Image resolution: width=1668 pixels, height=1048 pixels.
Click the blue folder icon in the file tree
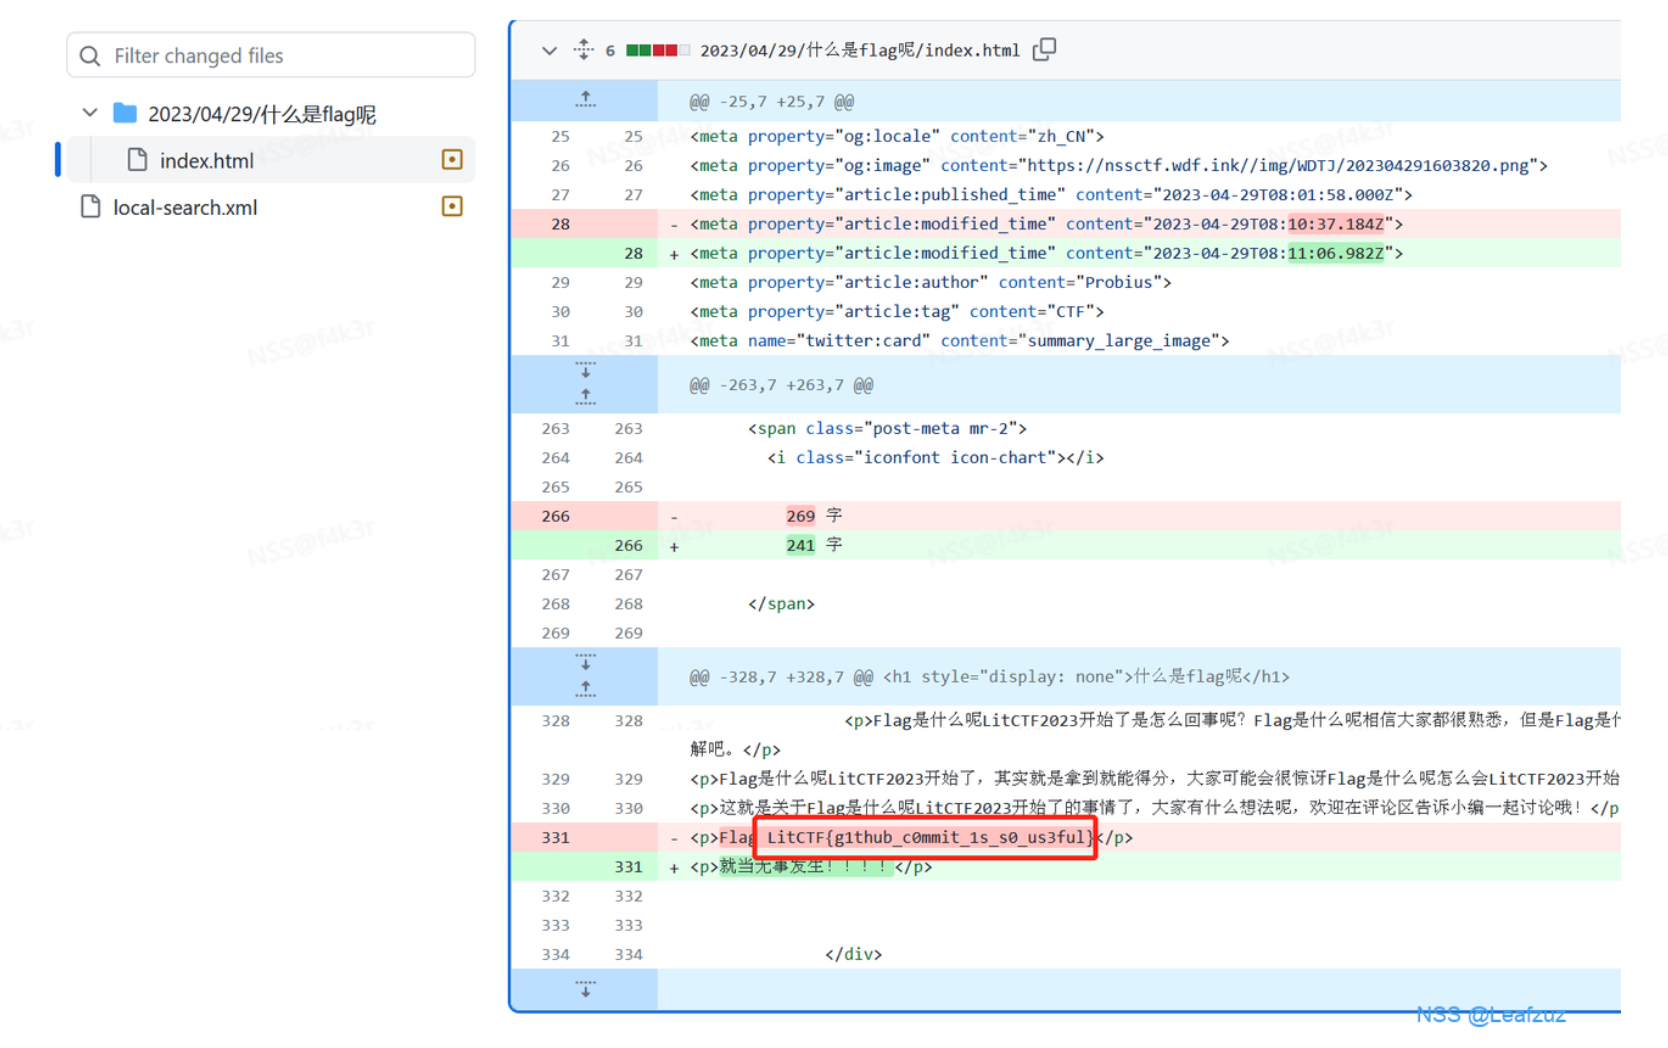click(x=125, y=113)
